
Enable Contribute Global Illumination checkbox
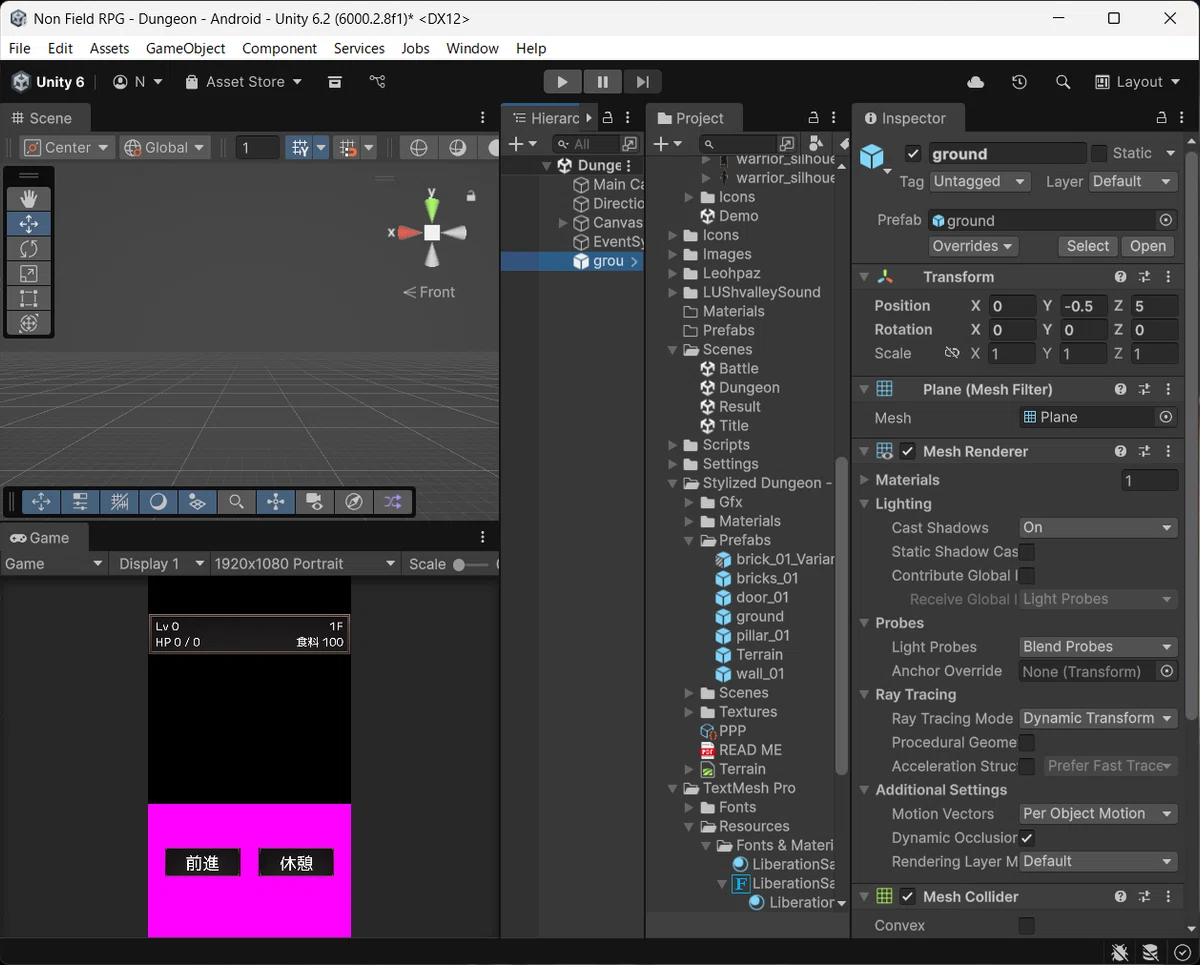(x=1027, y=576)
